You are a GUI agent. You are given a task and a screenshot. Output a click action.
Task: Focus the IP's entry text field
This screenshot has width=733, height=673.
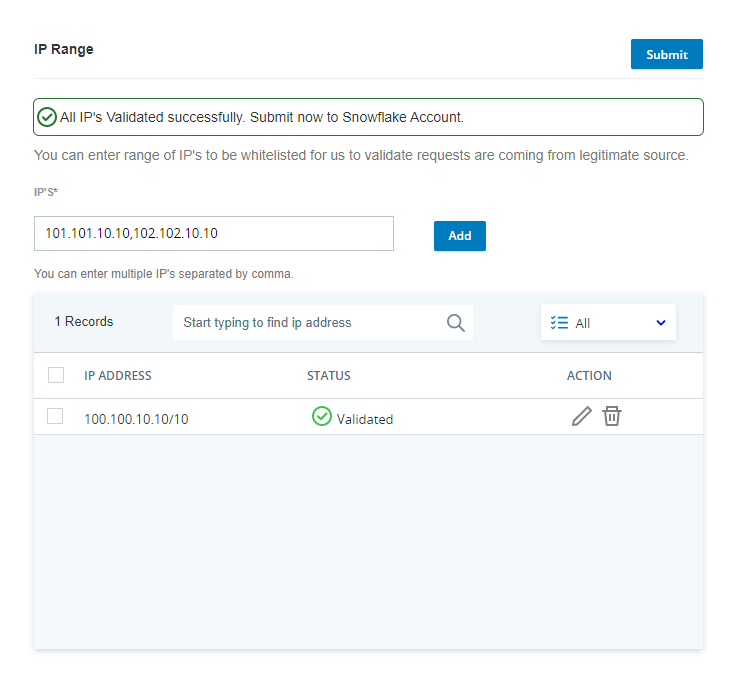click(x=214, y=234)
